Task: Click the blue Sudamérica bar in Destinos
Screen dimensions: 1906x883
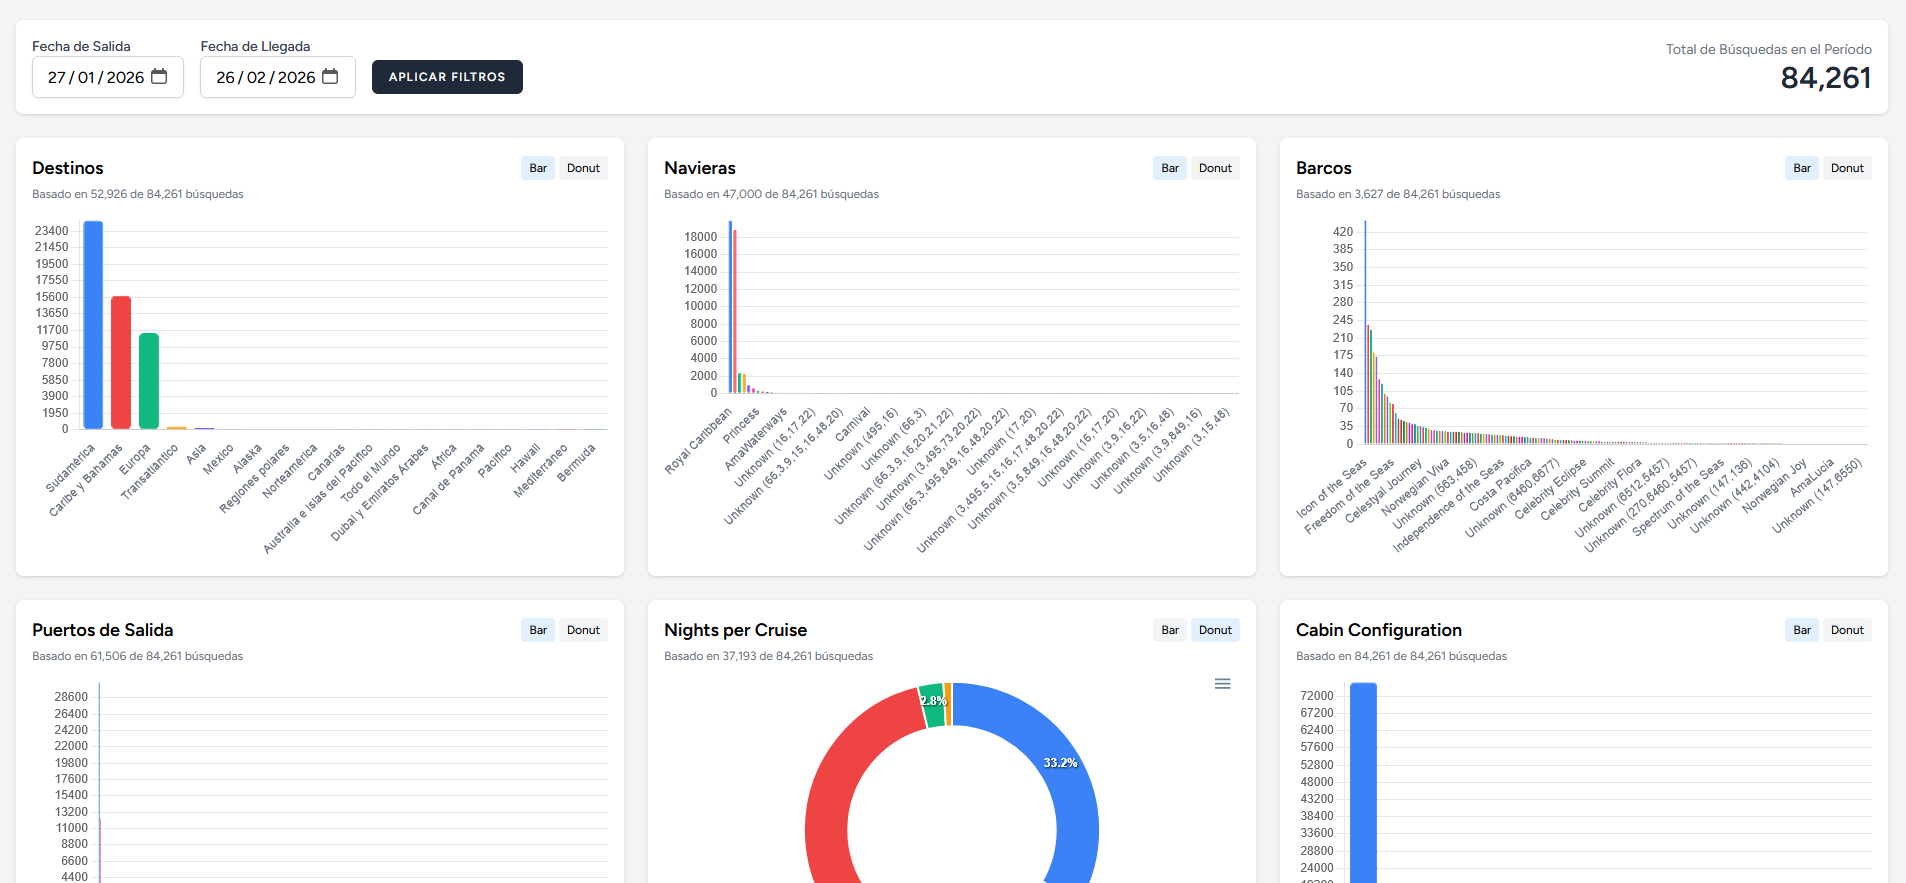Action: coord(93,325)
